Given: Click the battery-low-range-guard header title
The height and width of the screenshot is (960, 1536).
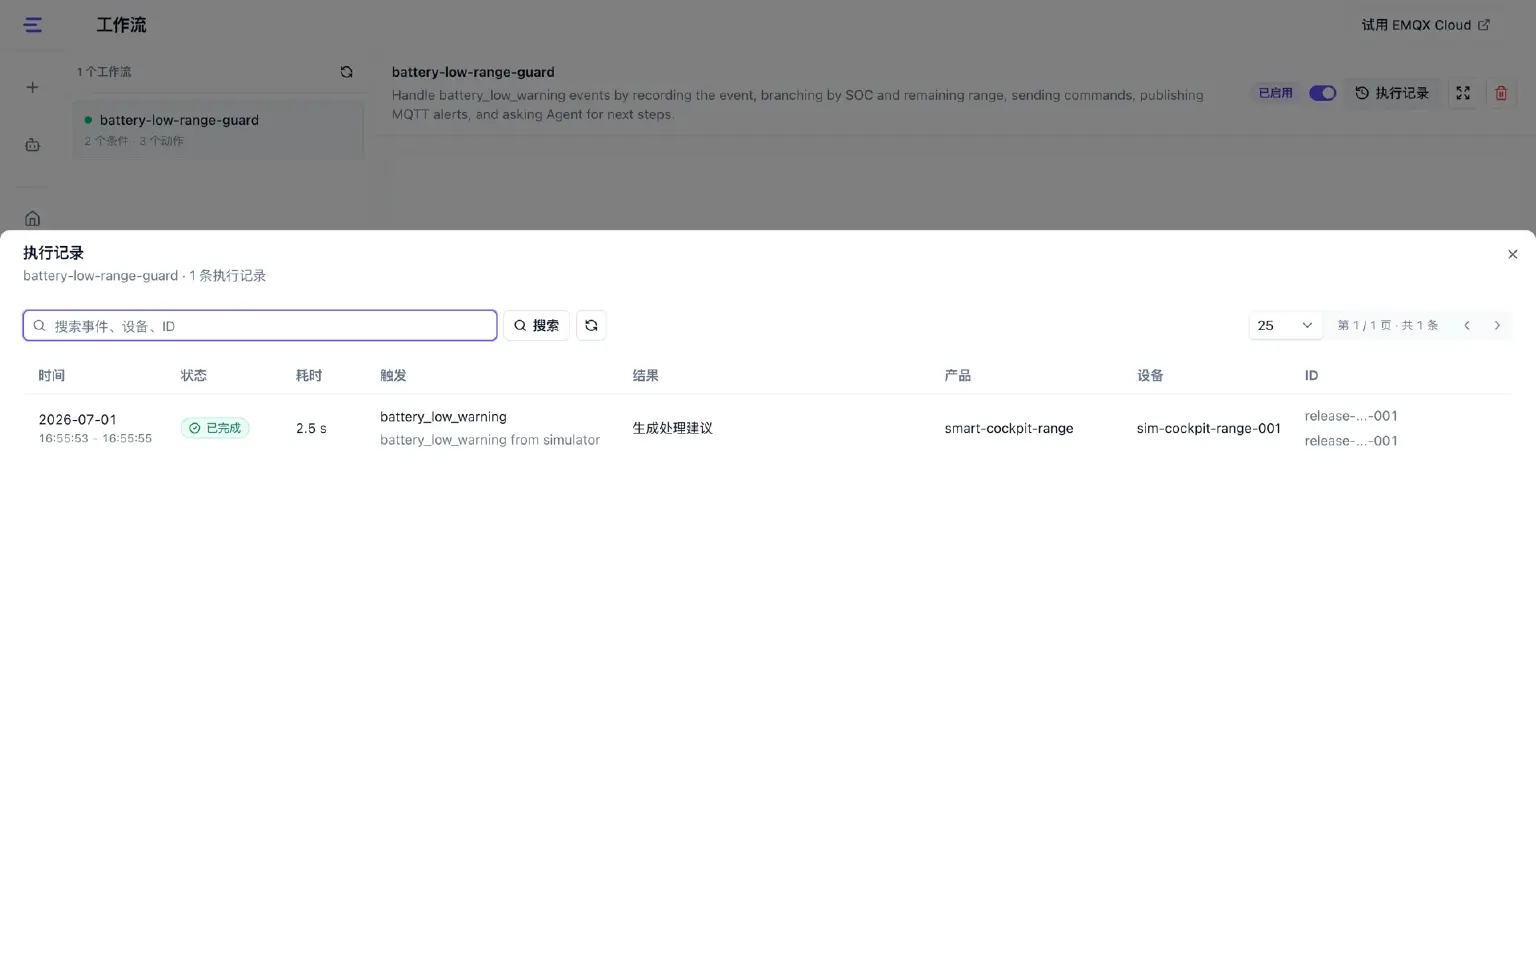Looking at the screenshot, I should [x=473, y=72].
